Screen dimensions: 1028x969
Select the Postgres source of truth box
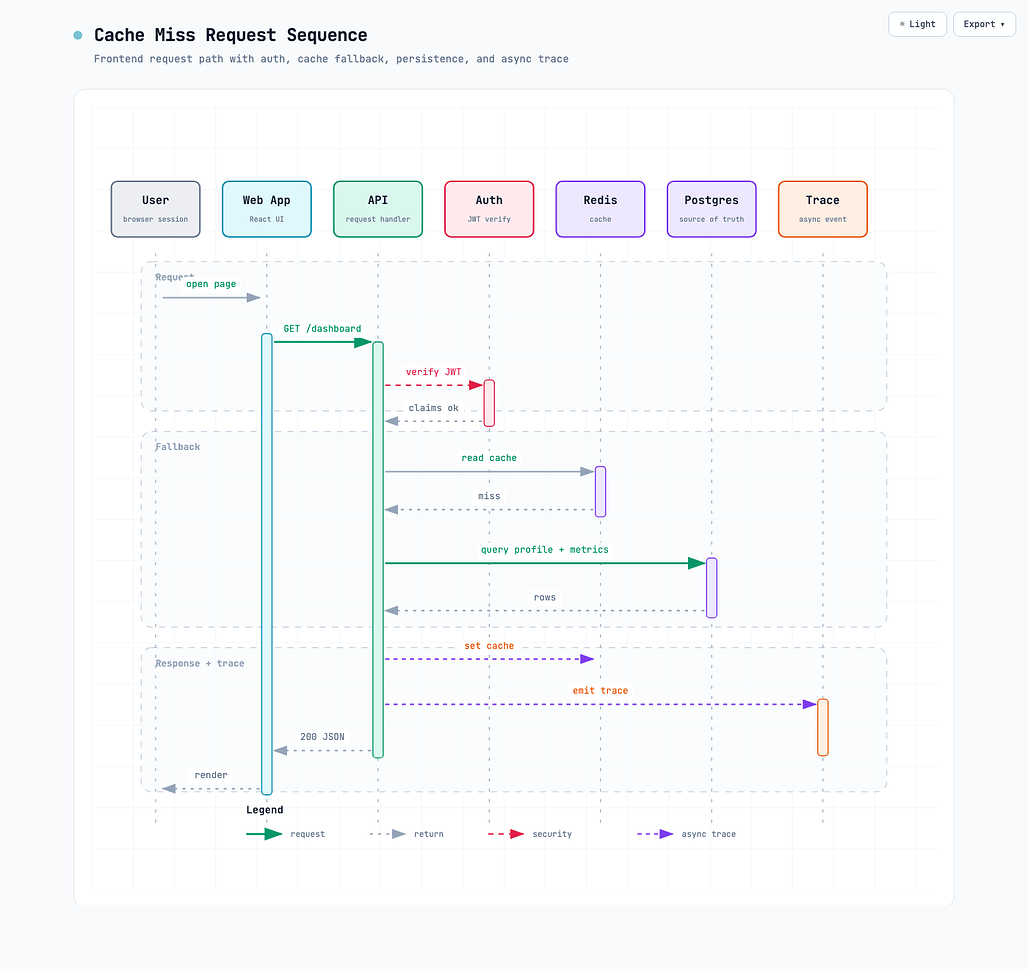[711, 209]
